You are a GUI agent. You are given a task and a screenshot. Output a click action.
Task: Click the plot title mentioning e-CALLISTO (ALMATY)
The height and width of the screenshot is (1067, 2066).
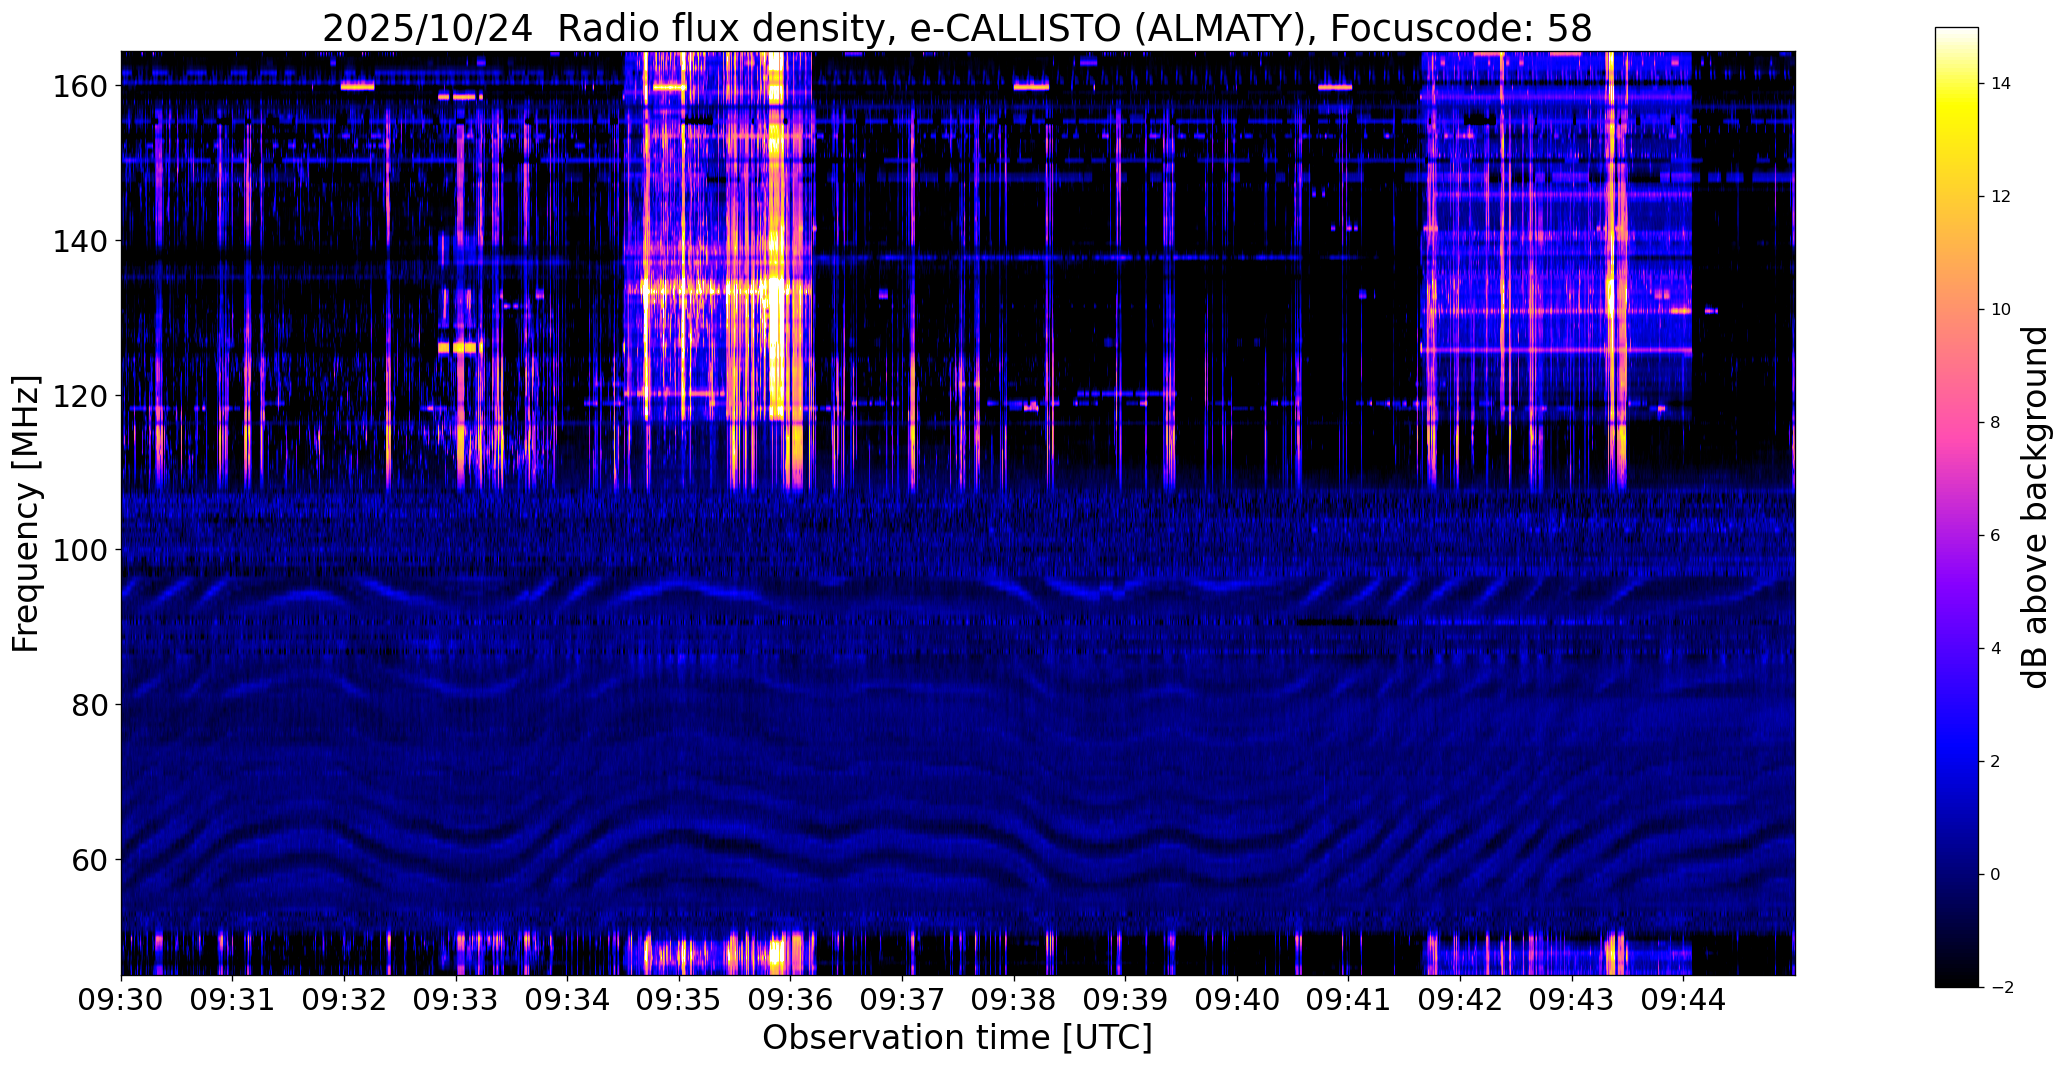(957, 29)
